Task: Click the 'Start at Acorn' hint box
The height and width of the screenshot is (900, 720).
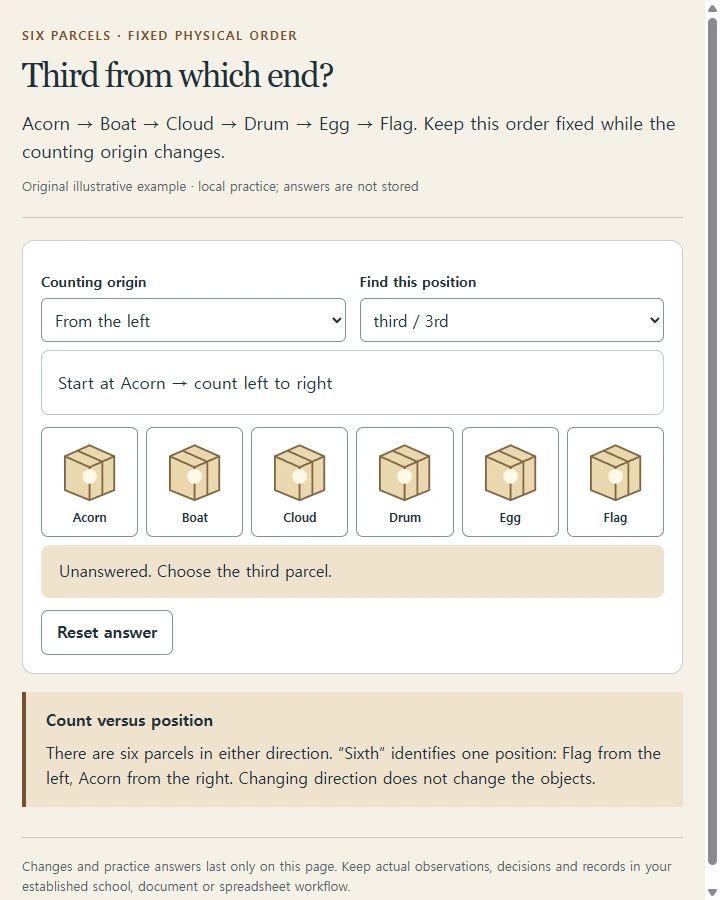Action: click(x=353, y=383)
